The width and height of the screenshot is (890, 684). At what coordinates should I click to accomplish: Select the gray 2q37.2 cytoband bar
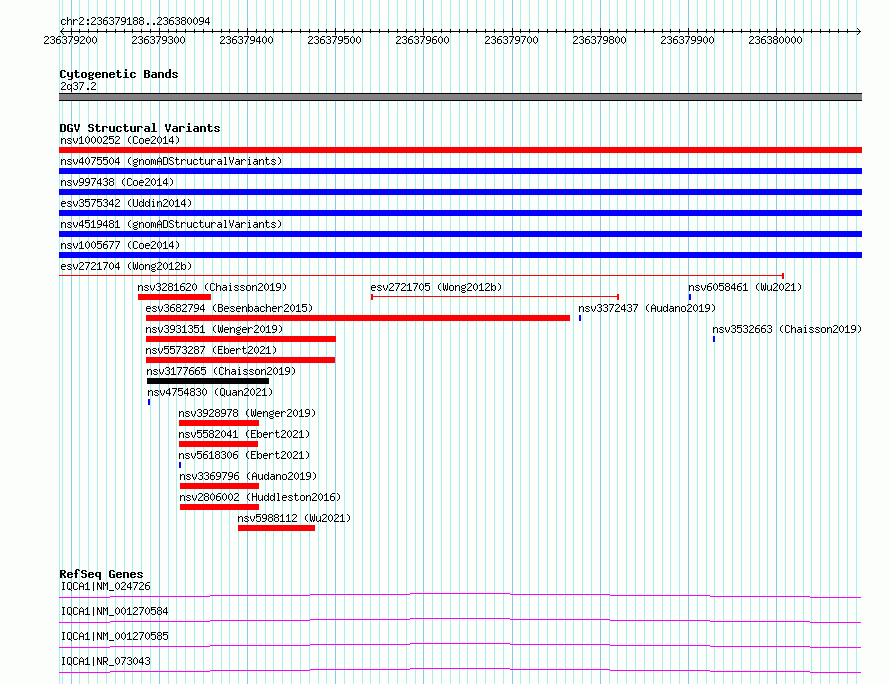(x=460, y=97)
